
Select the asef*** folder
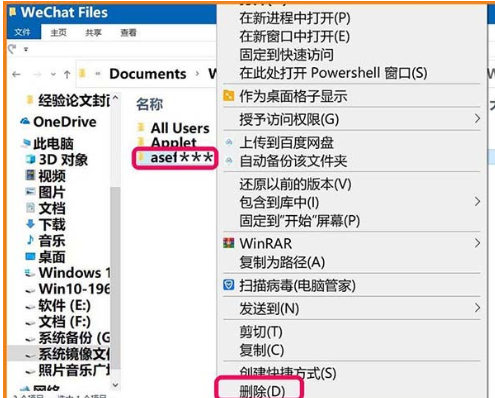coord(182,158)
